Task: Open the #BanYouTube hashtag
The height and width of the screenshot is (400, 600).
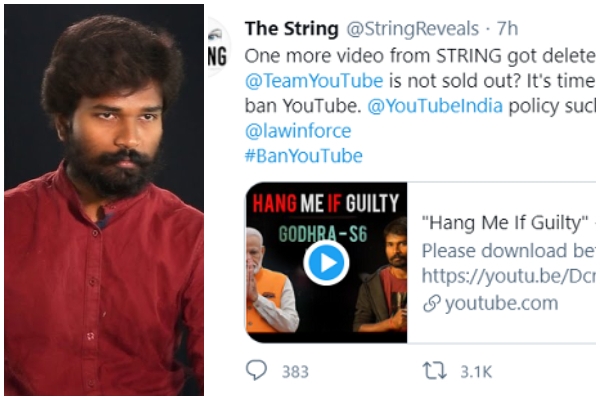Action: [x=303, y=156]
